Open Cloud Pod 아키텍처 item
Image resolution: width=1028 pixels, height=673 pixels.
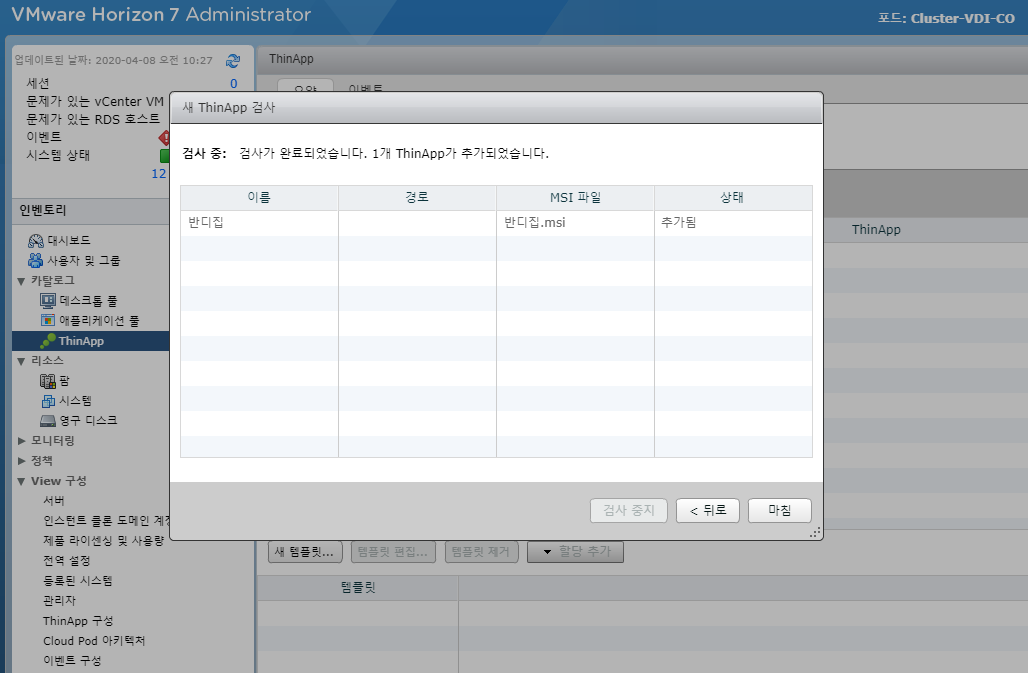point(94,641)
